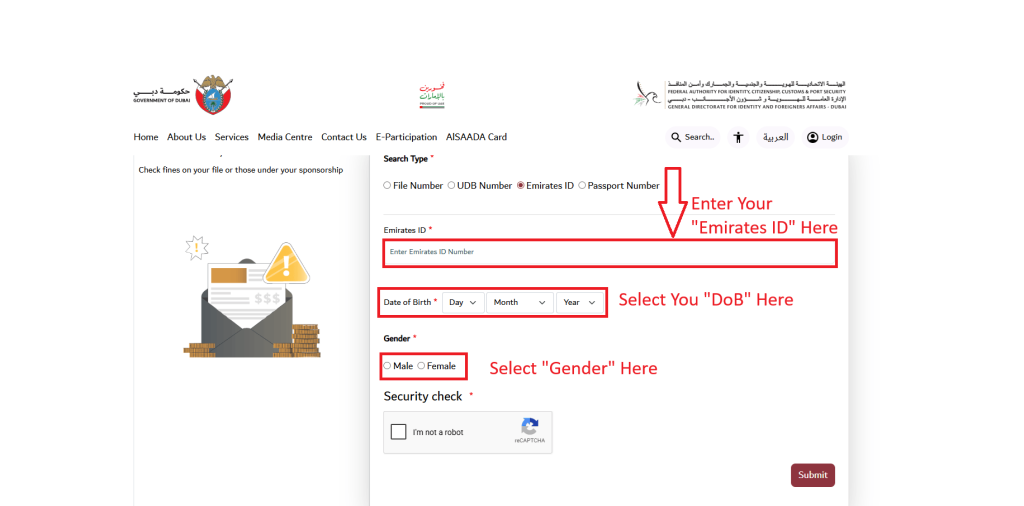Choose the Female gender option
The image size is (1024, 506).
coord(421,366)
